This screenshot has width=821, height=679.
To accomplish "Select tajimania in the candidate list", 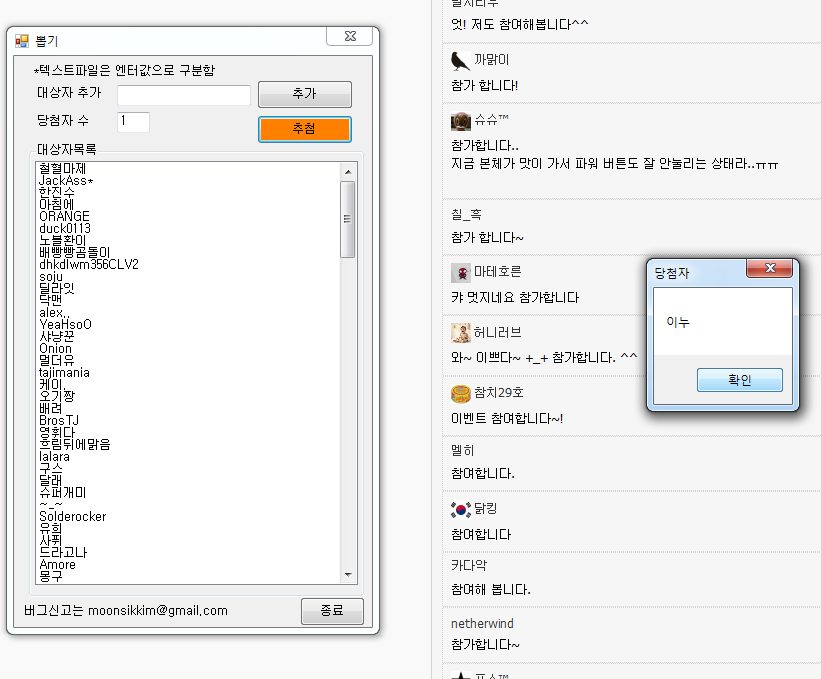I will click(x=64, y=373).
